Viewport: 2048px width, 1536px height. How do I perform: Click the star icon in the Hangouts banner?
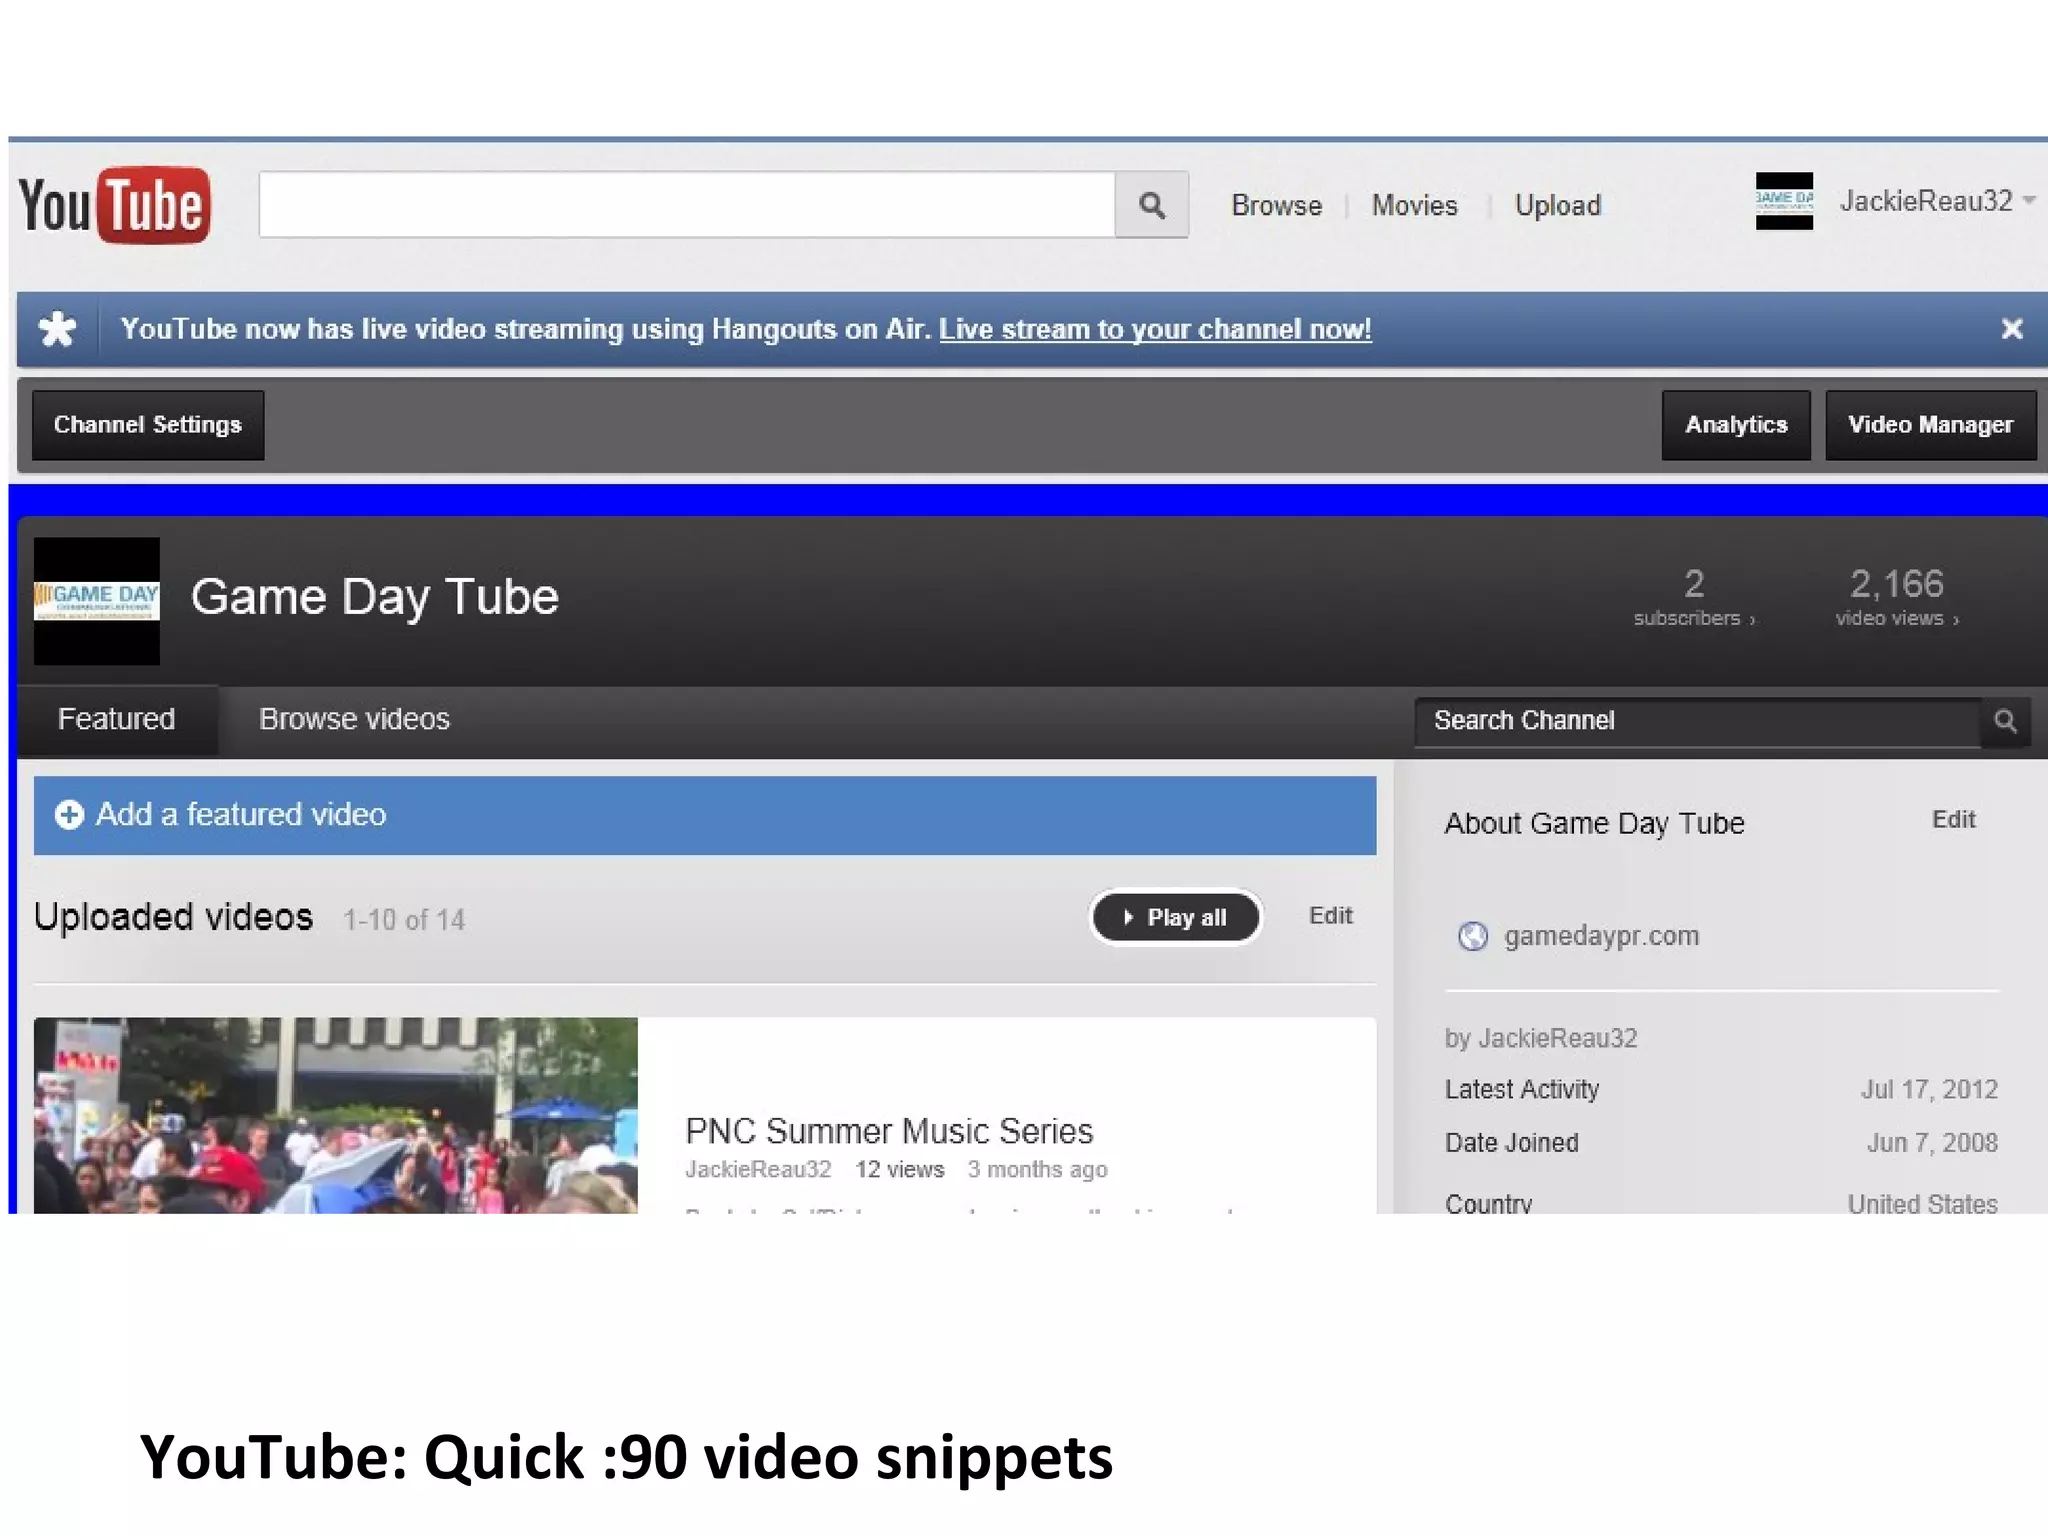click(57, 329)
